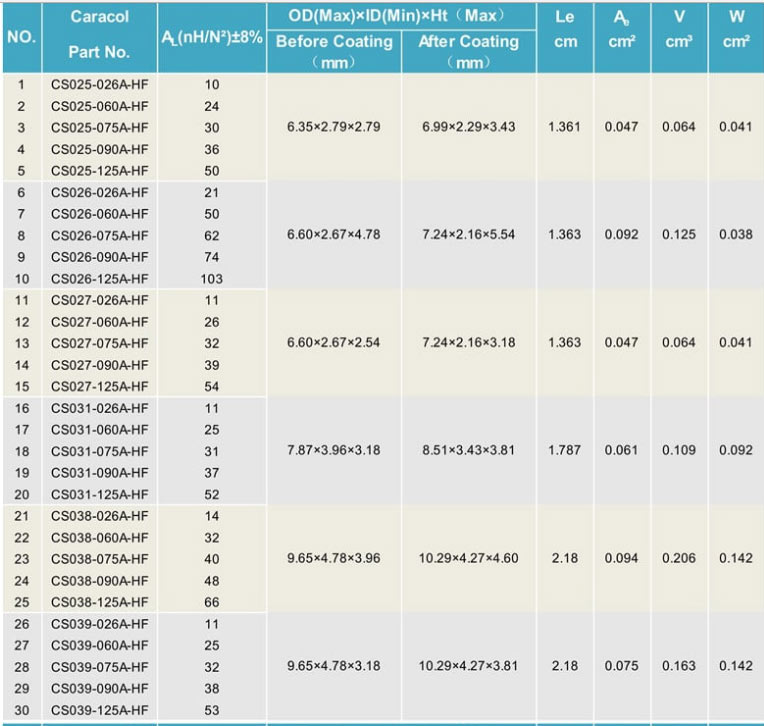
Task: Click after-coating dimension 7.24×2.16×5.54
Action: point(469,234)
